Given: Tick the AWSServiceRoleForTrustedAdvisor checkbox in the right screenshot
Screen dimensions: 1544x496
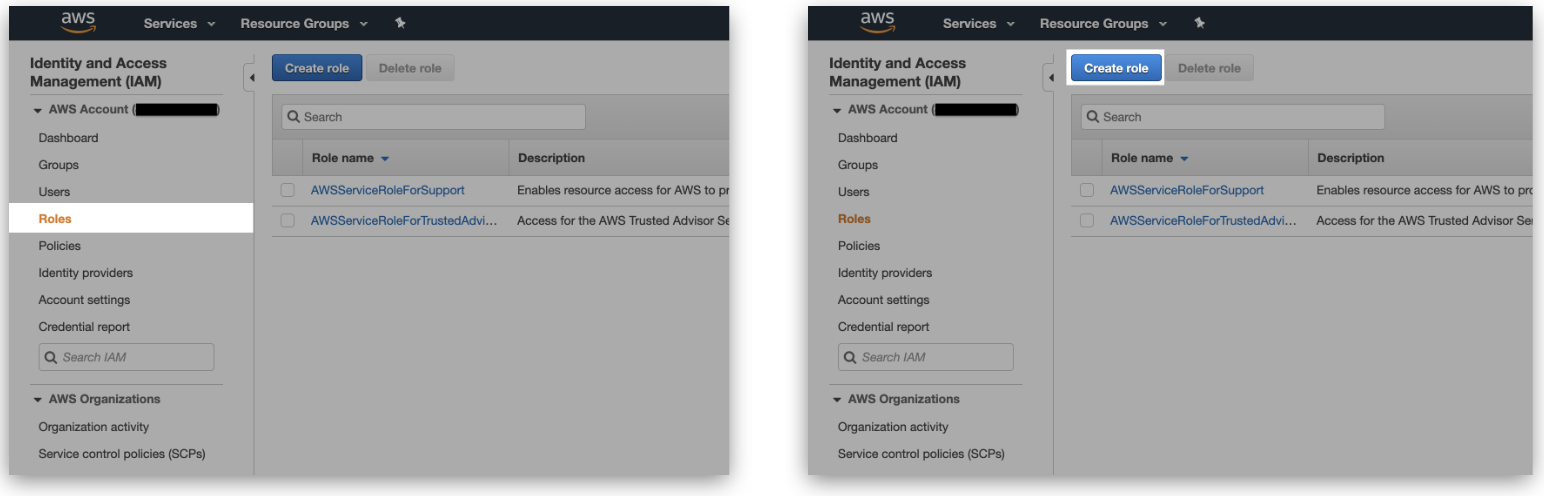Looking at the screenshot, I should pyautogui.click(x=1087, y=220).
